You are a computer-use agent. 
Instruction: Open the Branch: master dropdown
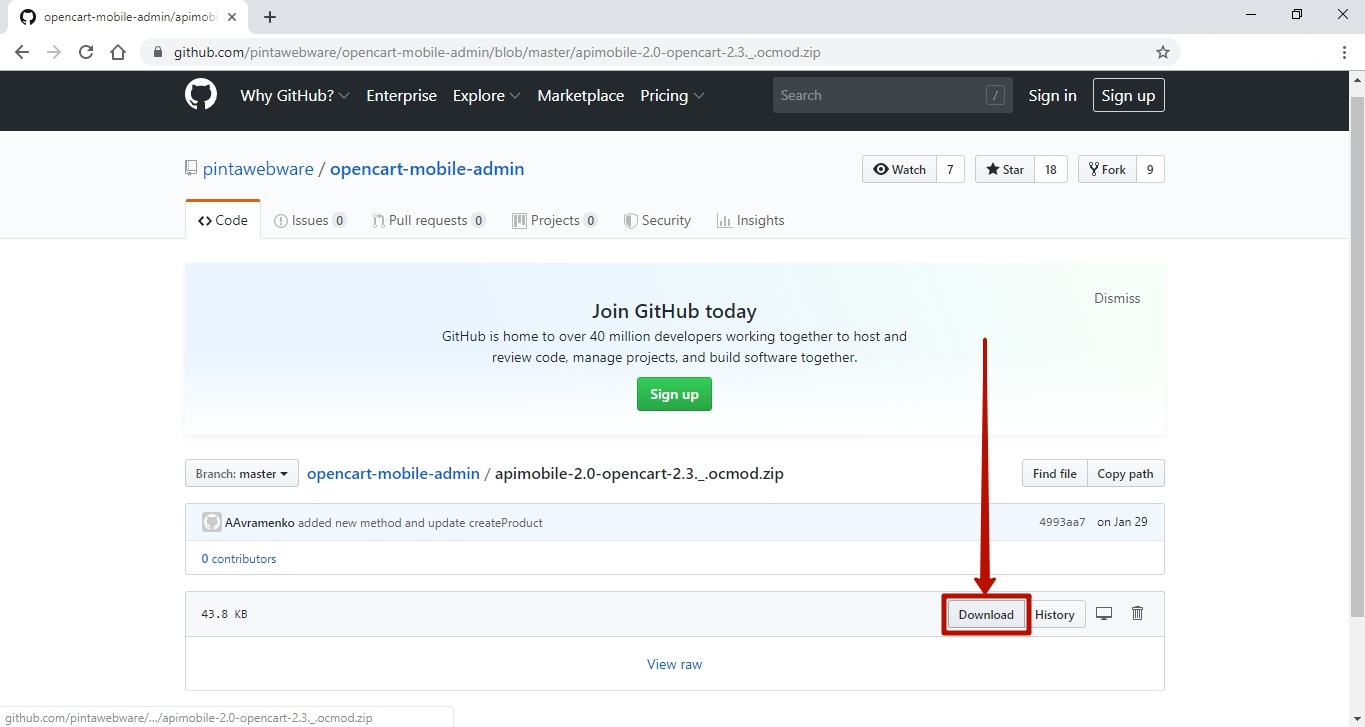(242, 474)
